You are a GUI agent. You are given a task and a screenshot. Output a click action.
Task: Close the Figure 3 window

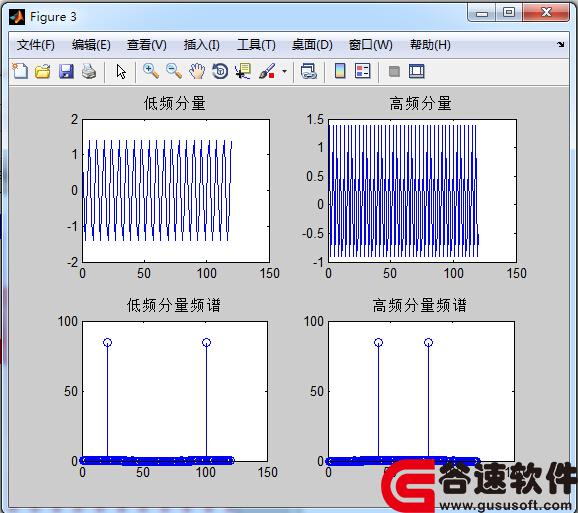coord(546,13)
